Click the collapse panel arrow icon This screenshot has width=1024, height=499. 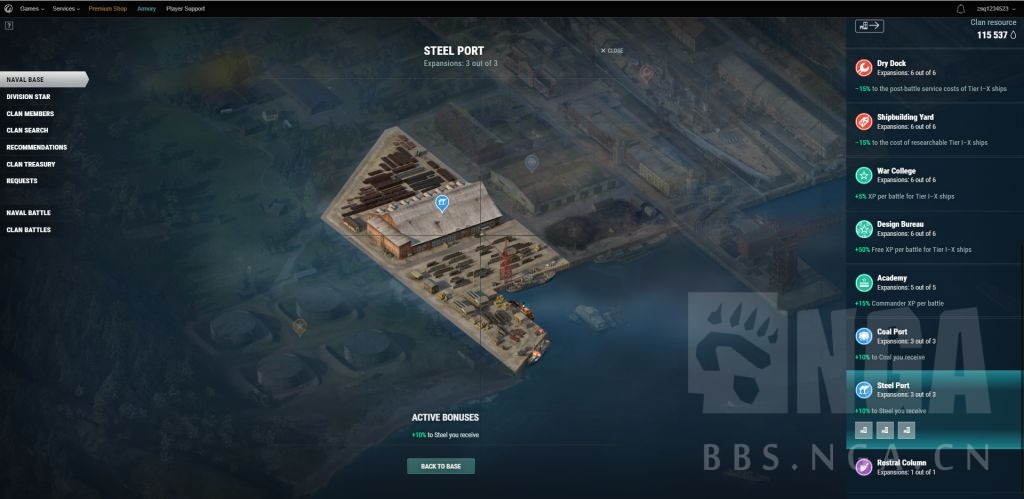869,26
